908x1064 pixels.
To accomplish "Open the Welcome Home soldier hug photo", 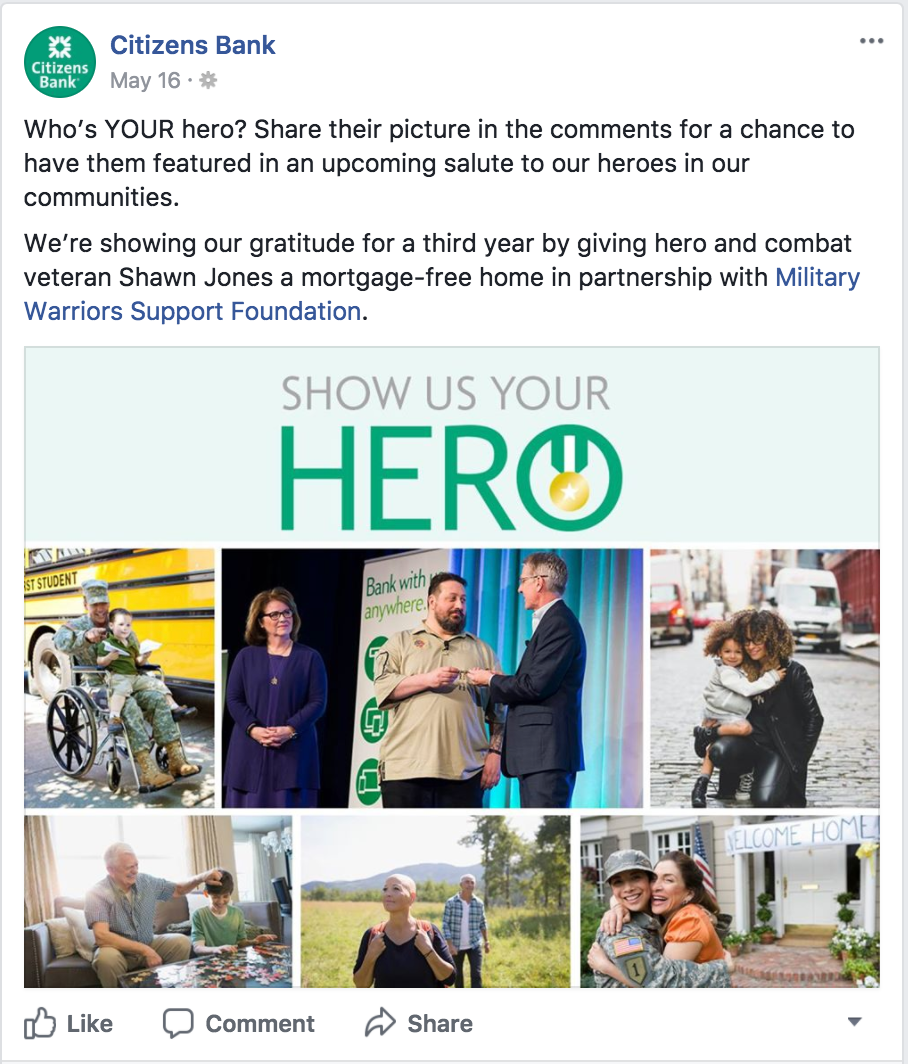I will [730, 901].
